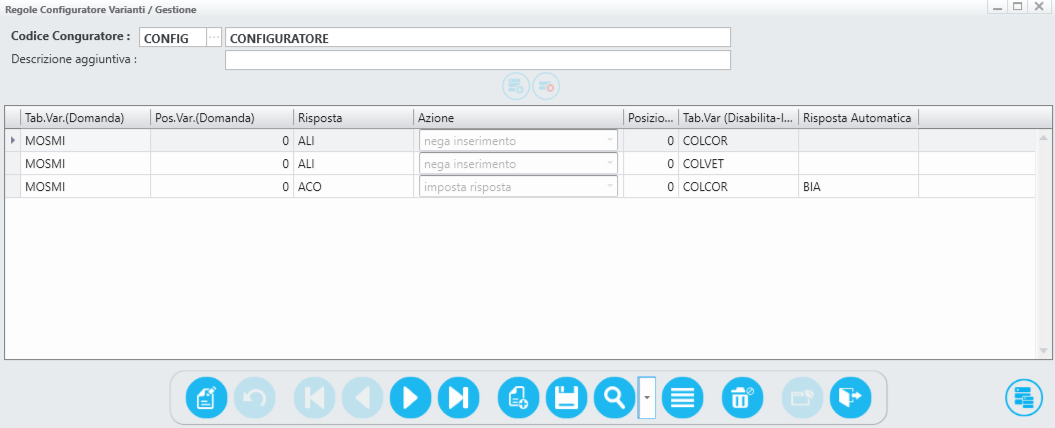The image size is (1055, 428).
Task: Select the MOSMI cell in the COLVET row
Action: coord(85,164)
